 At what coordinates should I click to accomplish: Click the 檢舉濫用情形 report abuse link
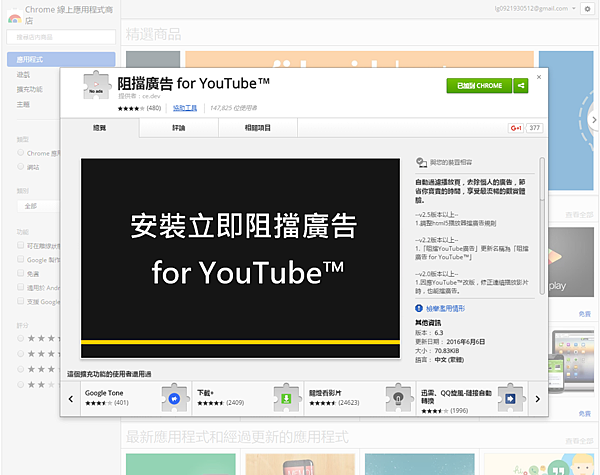click(445, 308)
